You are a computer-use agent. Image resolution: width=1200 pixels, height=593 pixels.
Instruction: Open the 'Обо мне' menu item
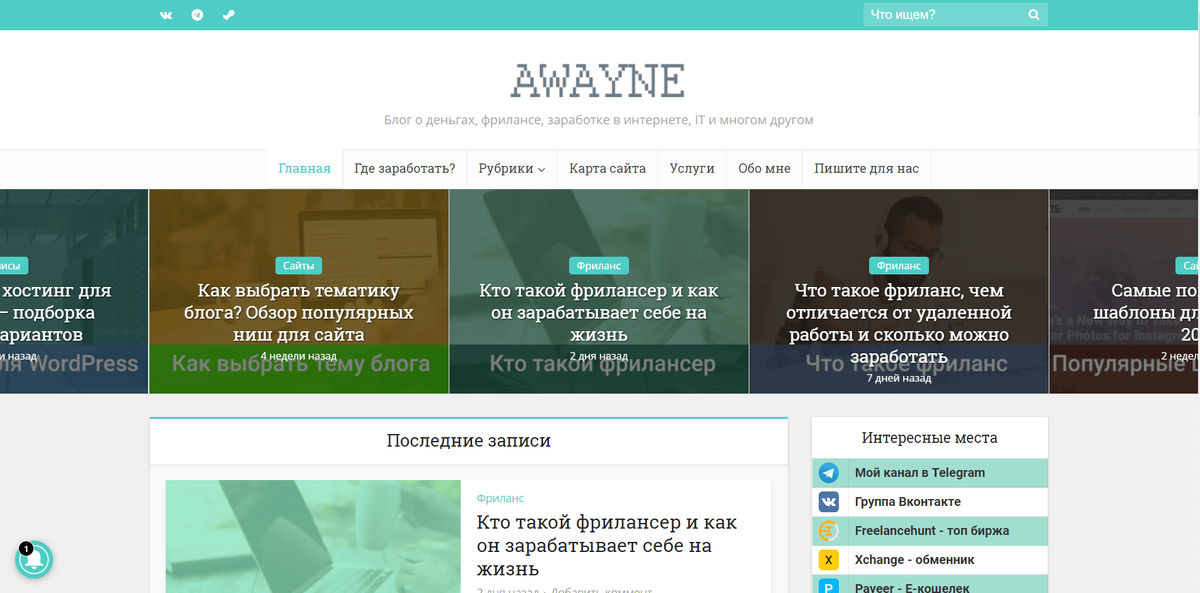tap(764, 168)
